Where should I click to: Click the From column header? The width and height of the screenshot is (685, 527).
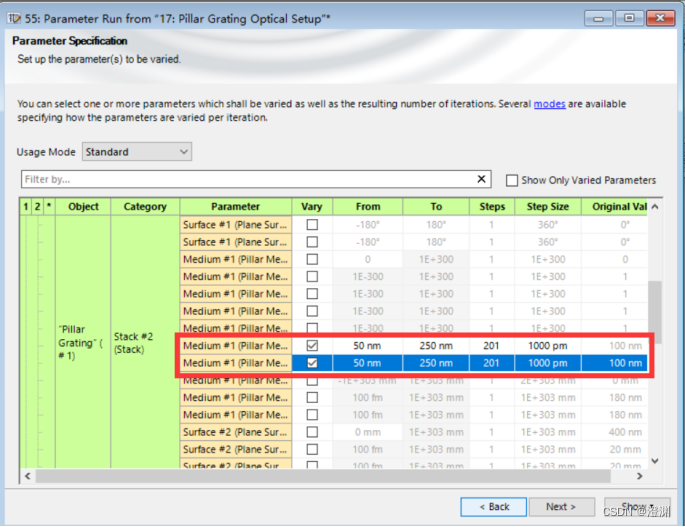(x=368, y=207)
